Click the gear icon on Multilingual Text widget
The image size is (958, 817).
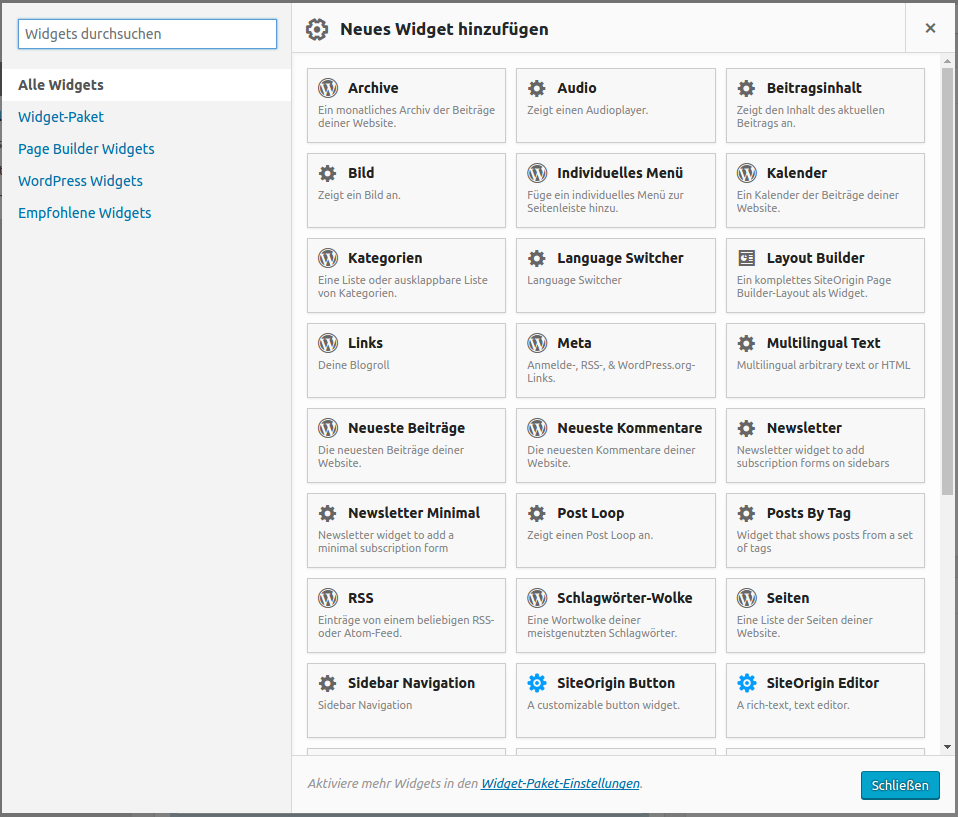(x=747, y=343)
